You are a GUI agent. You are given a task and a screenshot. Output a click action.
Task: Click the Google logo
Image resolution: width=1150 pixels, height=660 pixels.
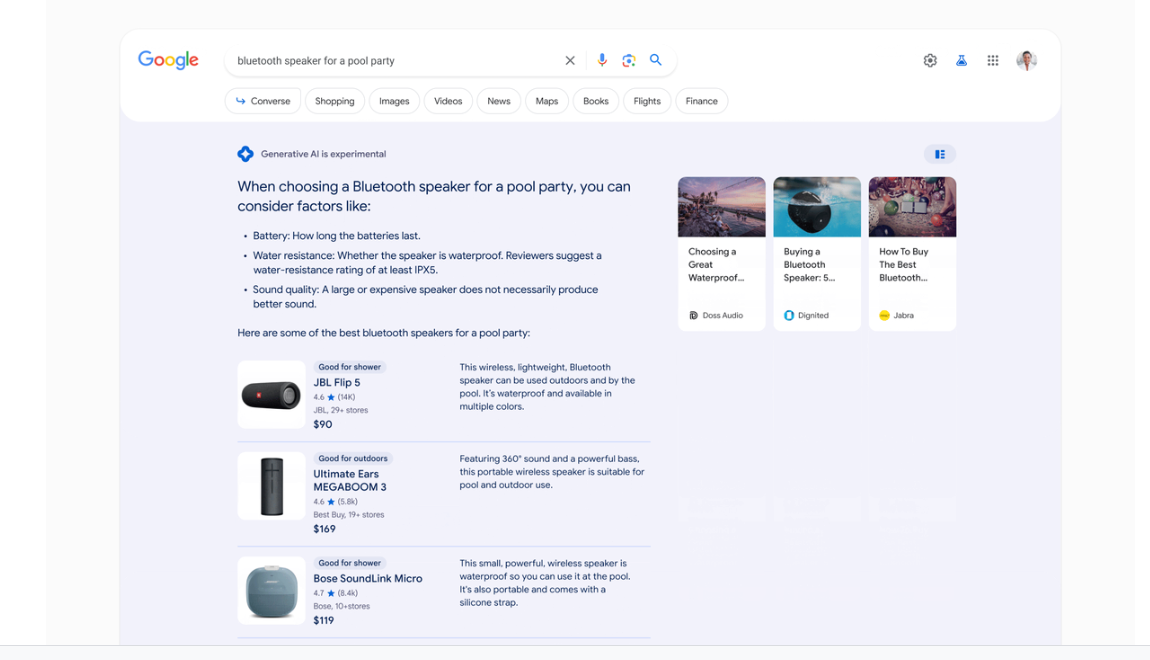(168, 60)
